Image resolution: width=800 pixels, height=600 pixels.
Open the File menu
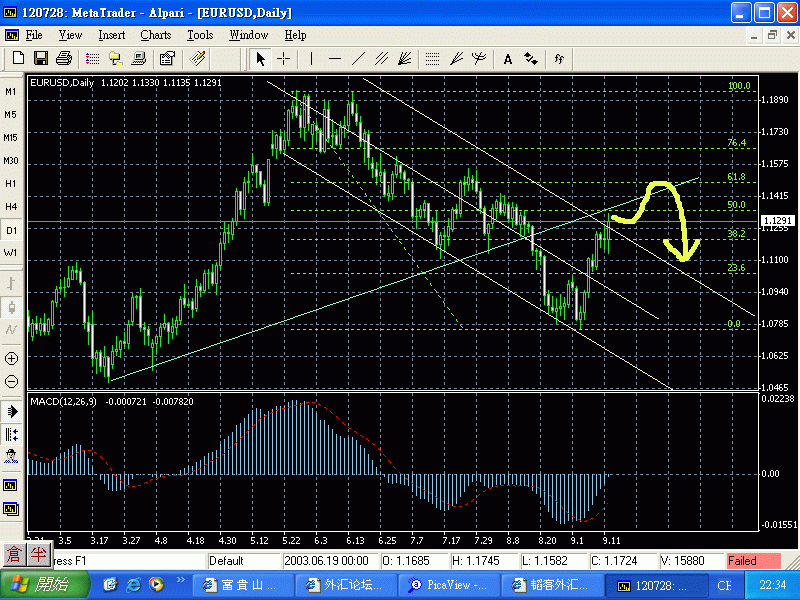pos(34,35)
